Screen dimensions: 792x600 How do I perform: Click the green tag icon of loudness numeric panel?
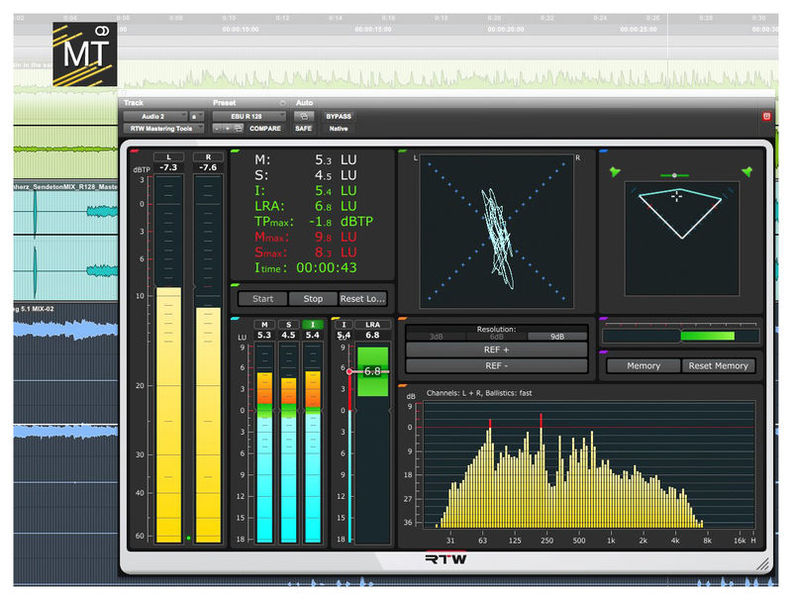point(235,151)
